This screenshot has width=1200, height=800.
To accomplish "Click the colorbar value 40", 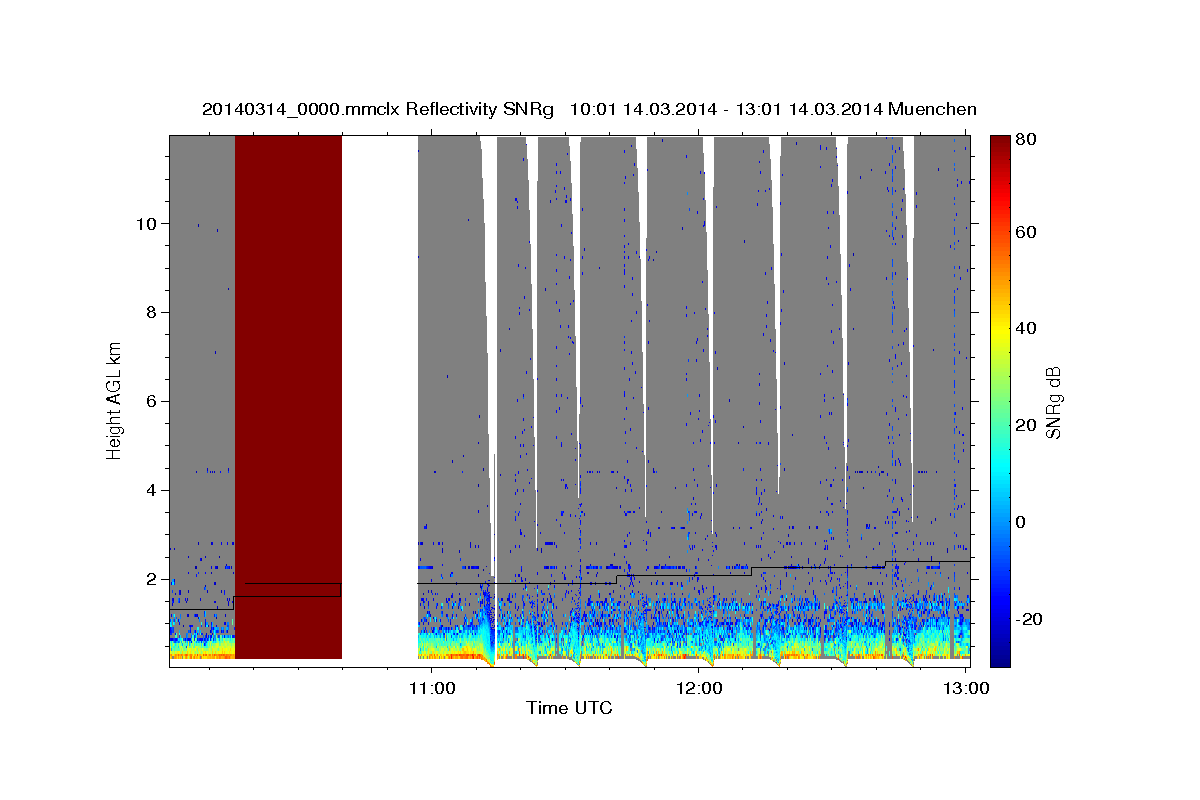I will point(1025,328).
